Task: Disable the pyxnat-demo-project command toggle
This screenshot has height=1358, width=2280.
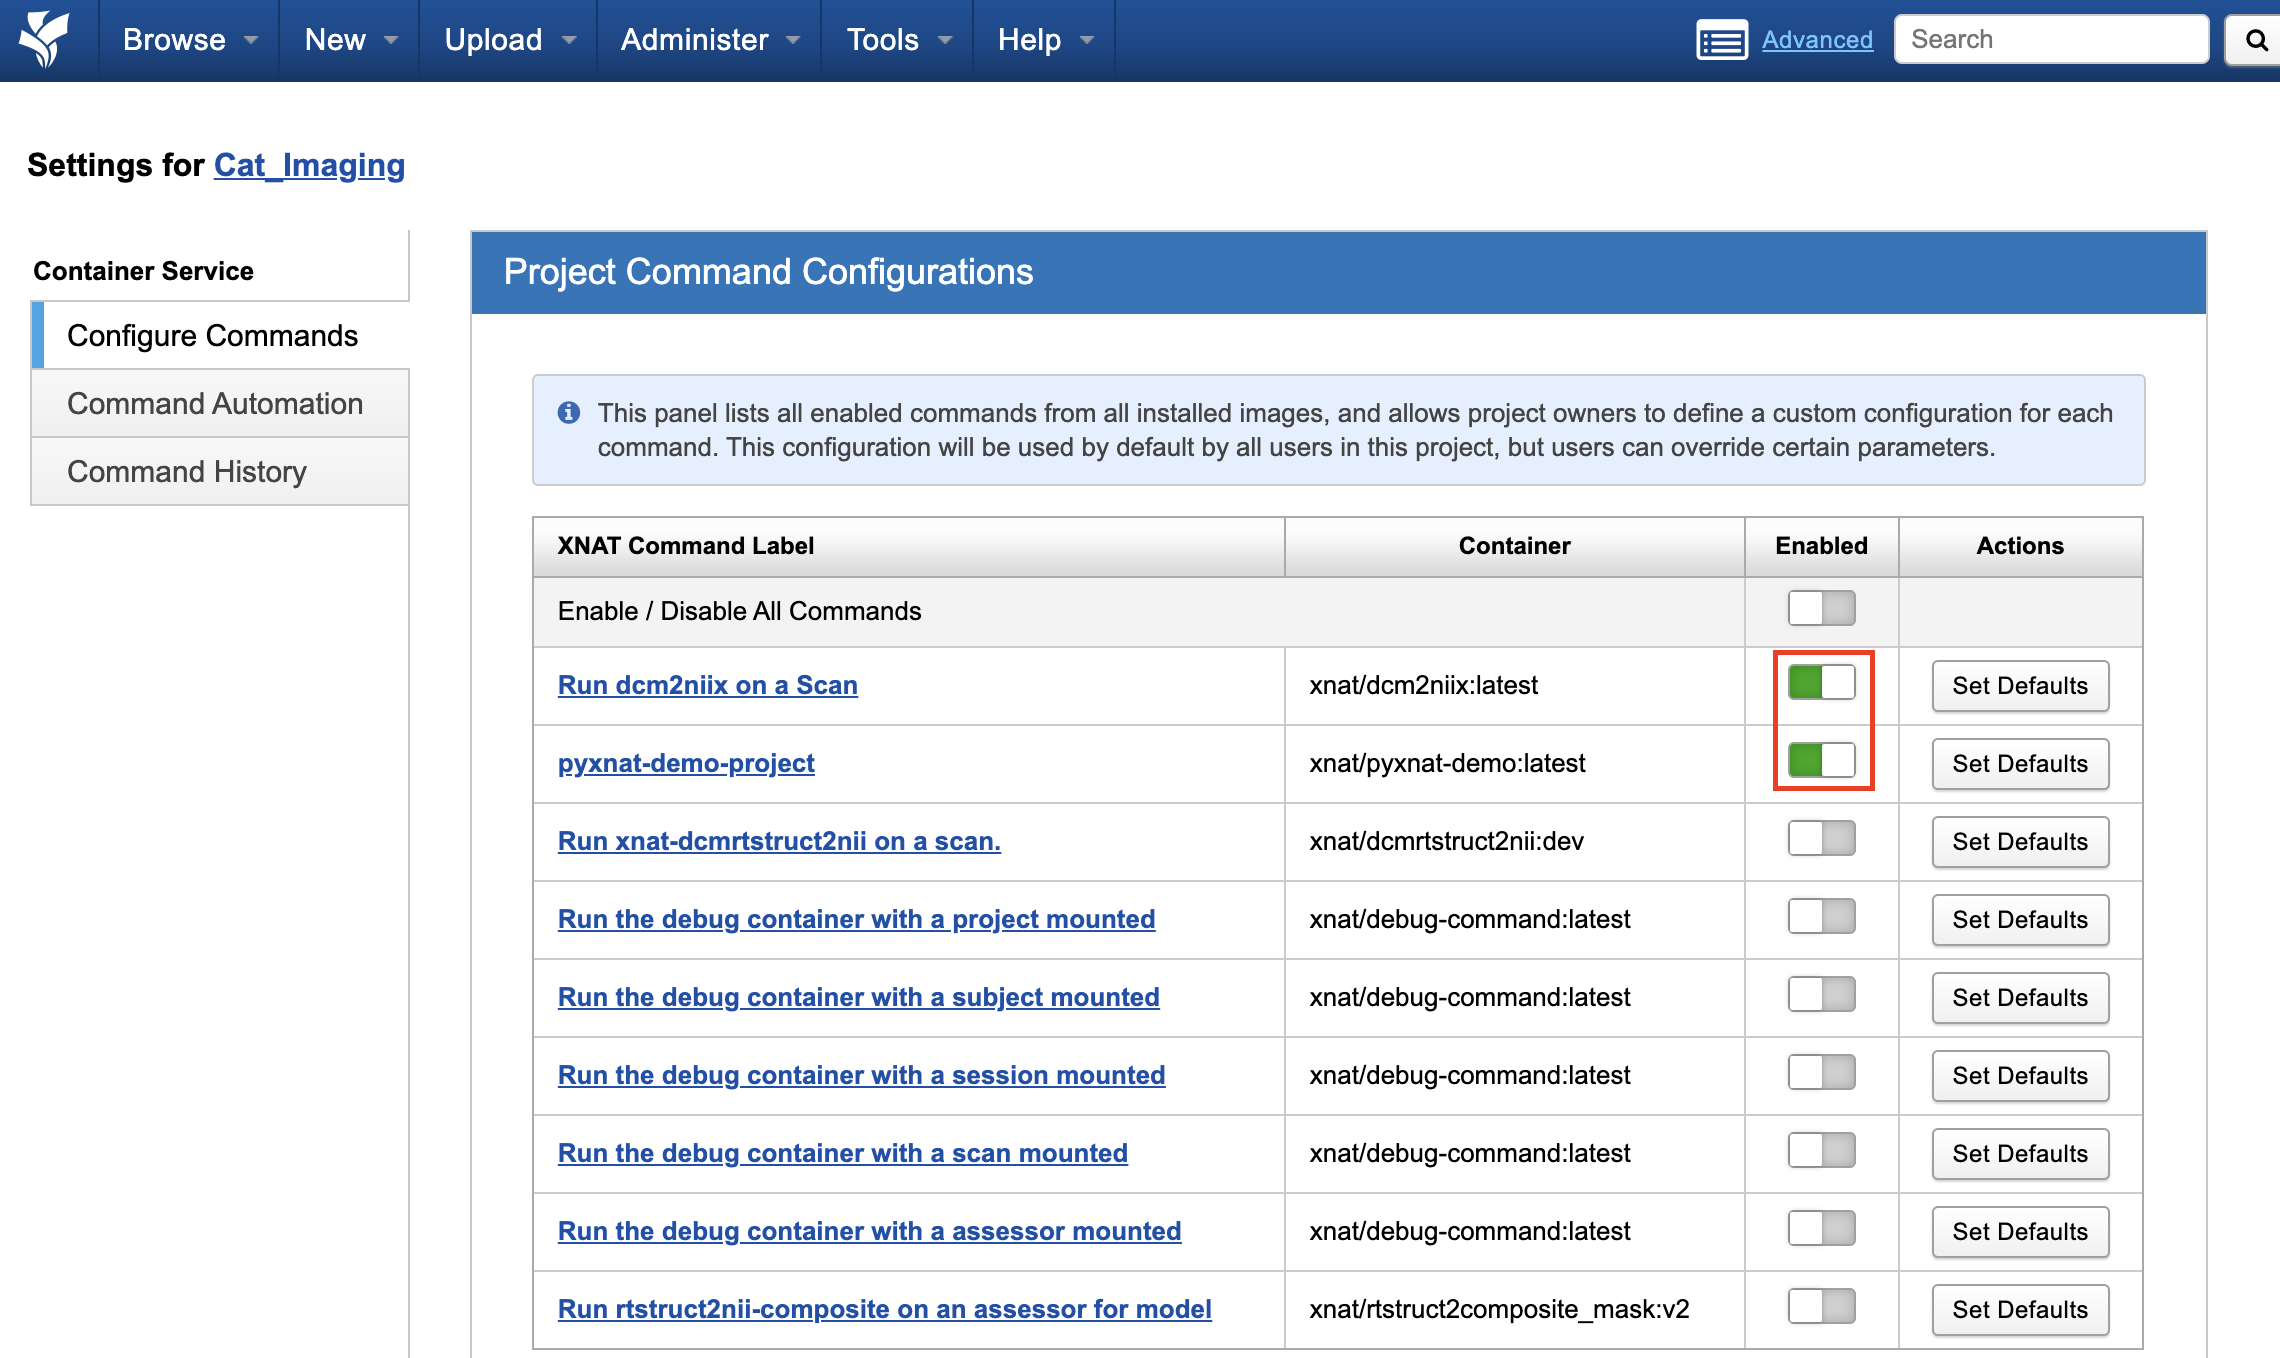Action: [x=1821, y=760]
